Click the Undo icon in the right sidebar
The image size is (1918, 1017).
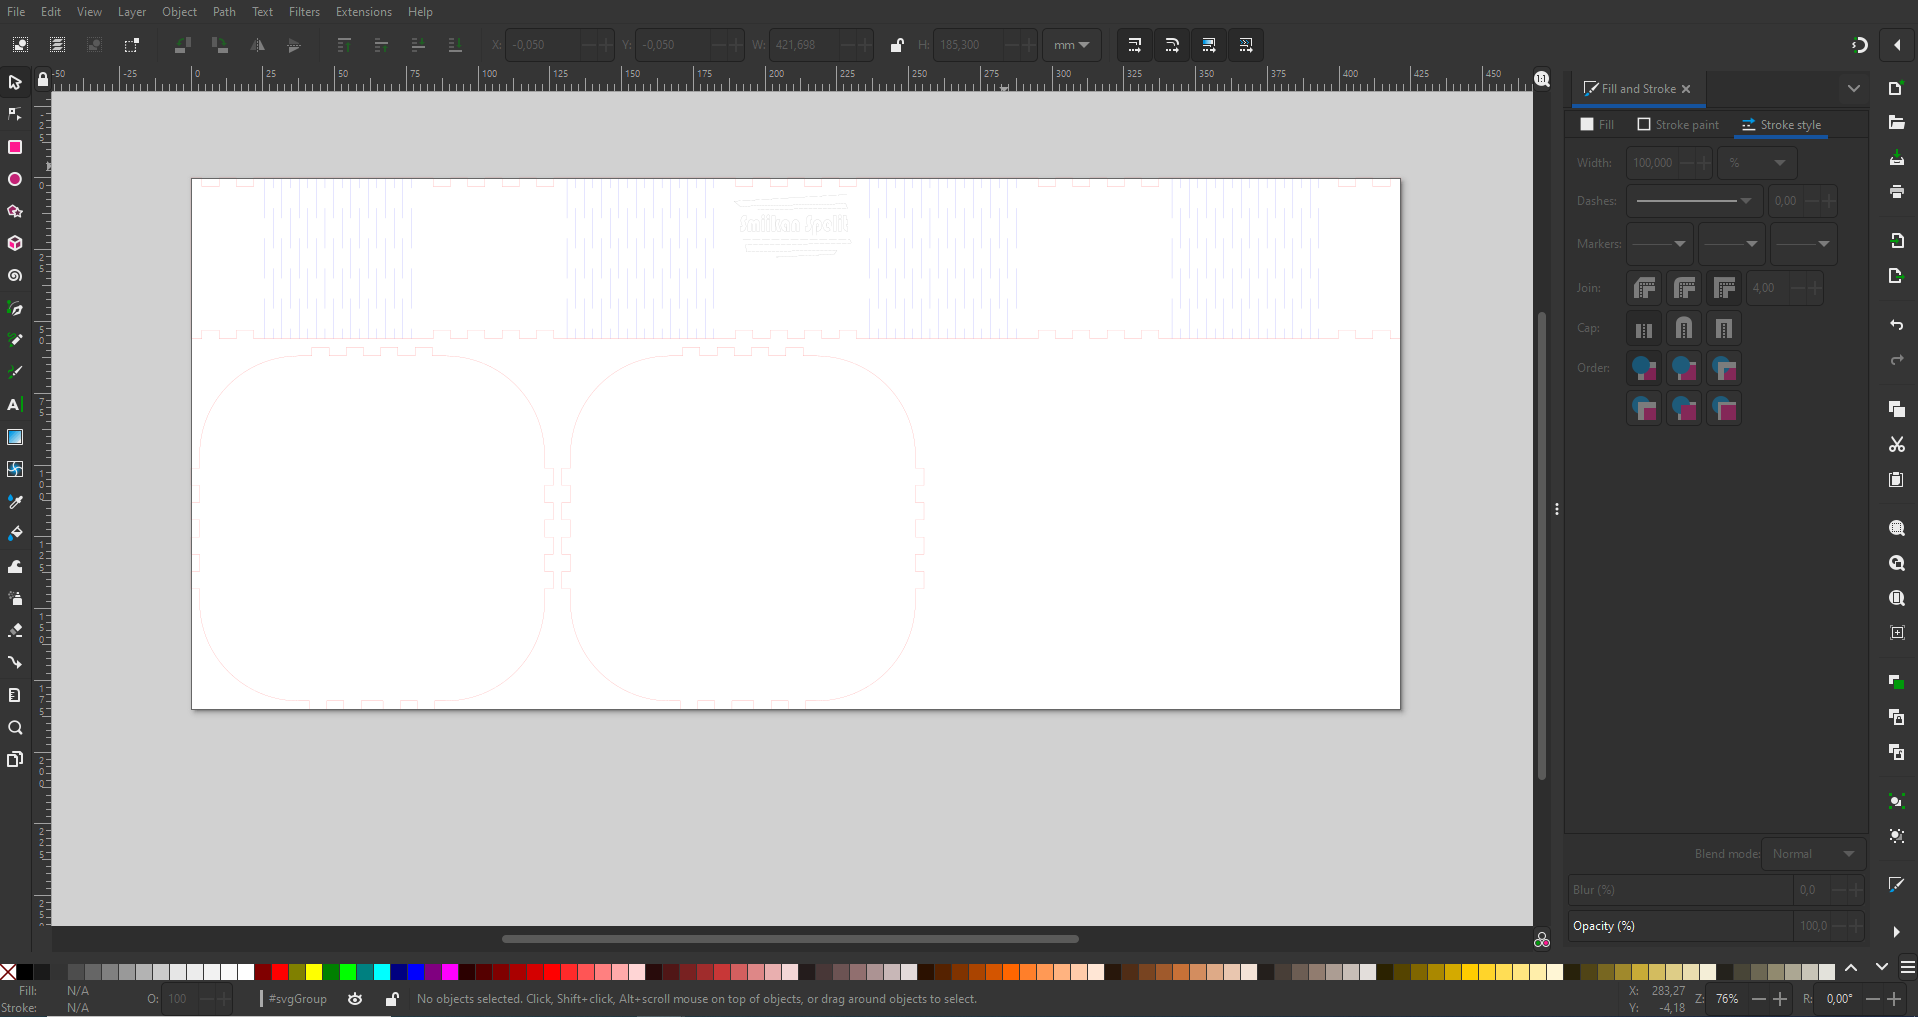[x=1896, y=326]
